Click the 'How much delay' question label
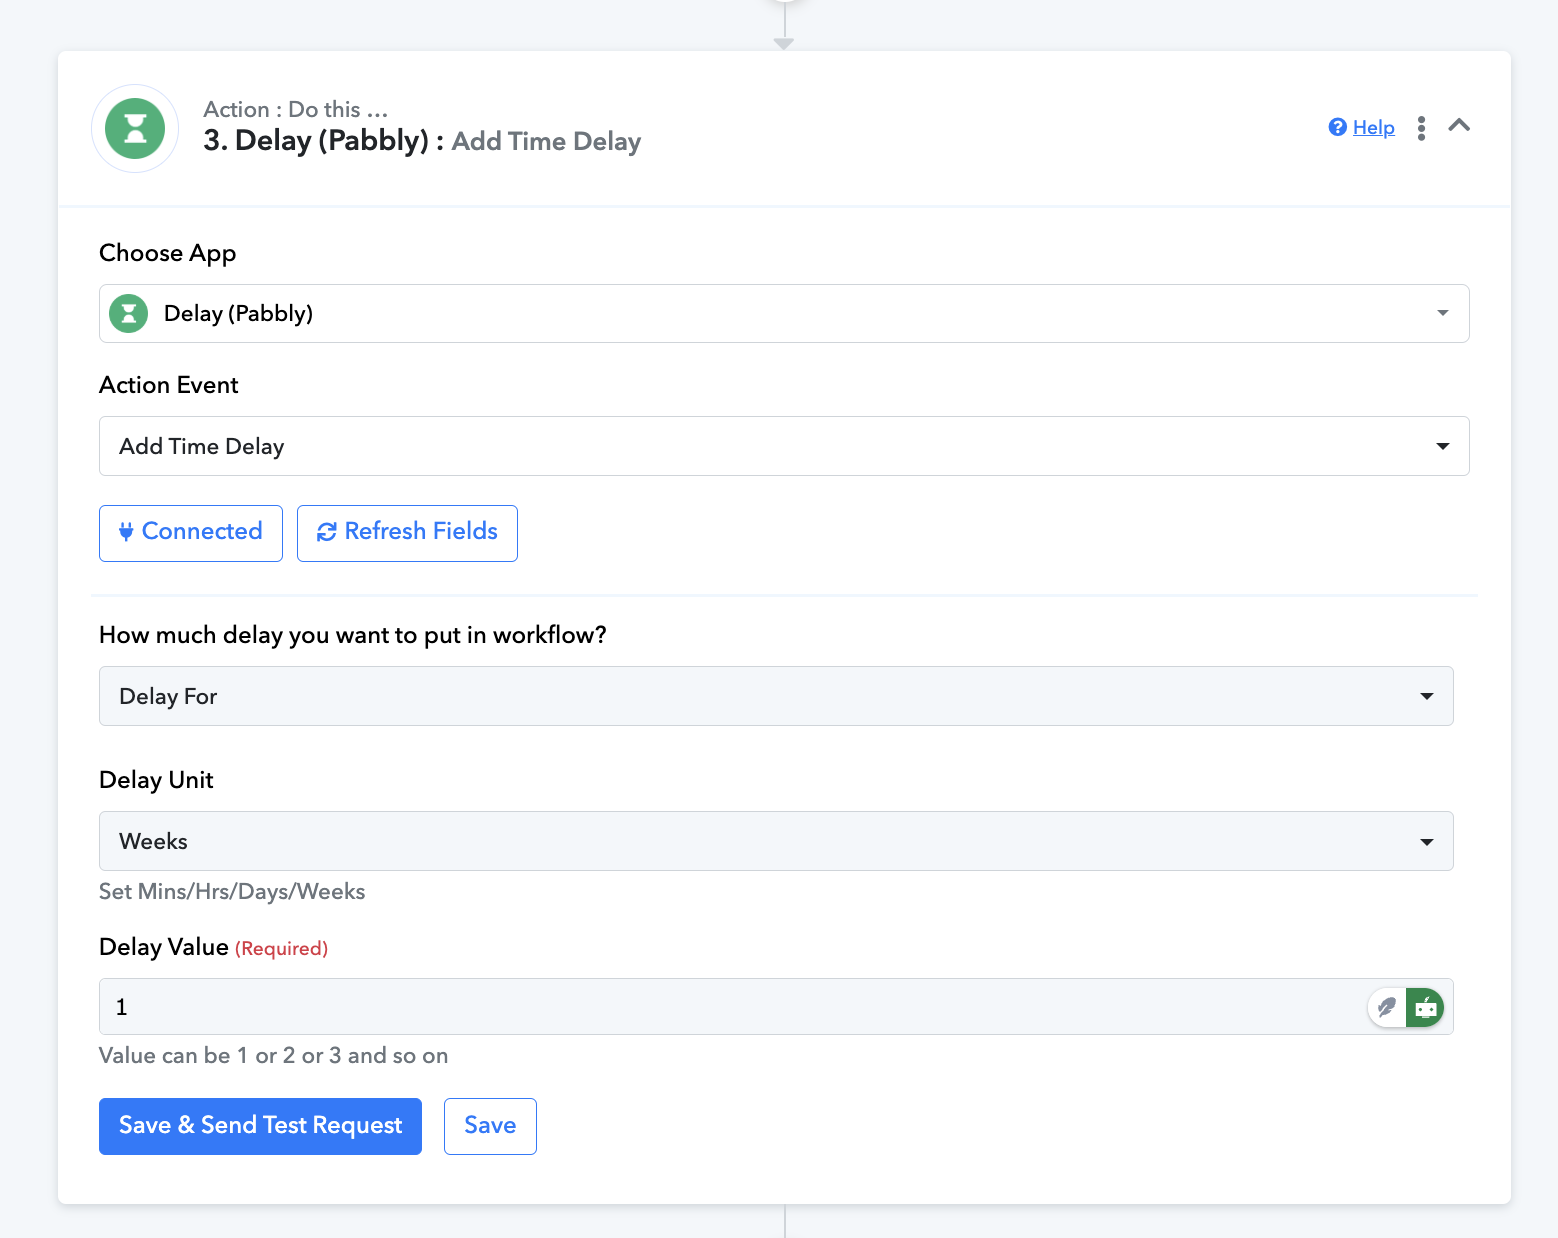1558x1238 pixels. click(353, 635)
